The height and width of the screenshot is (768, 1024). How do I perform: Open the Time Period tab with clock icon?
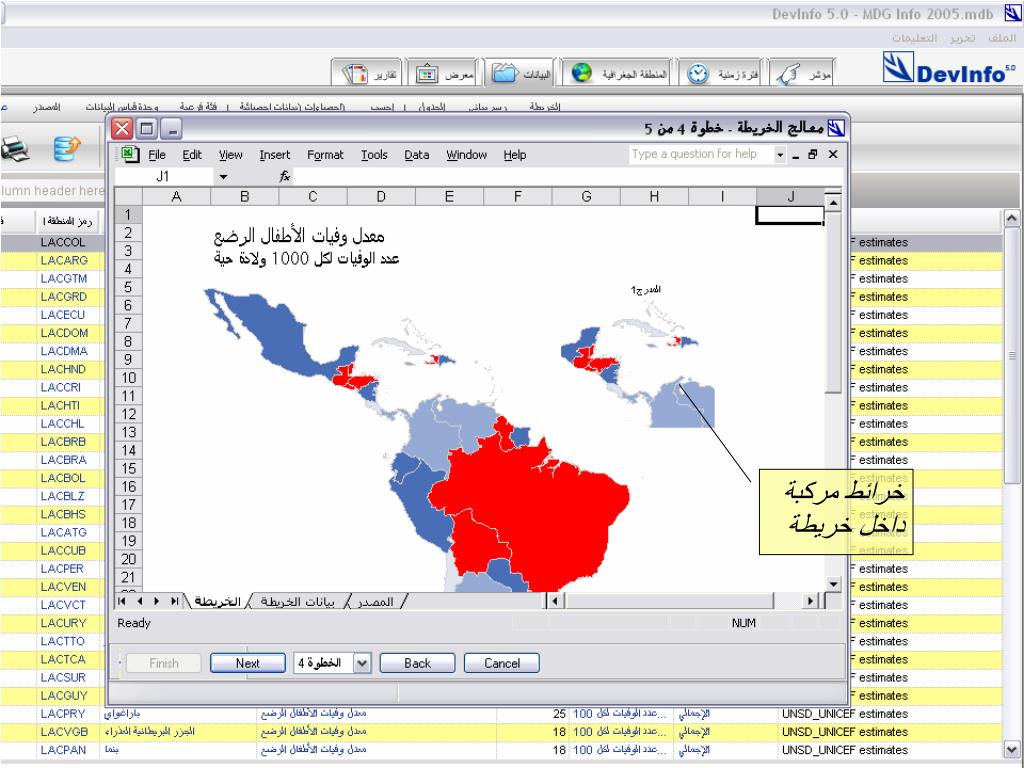722,74
